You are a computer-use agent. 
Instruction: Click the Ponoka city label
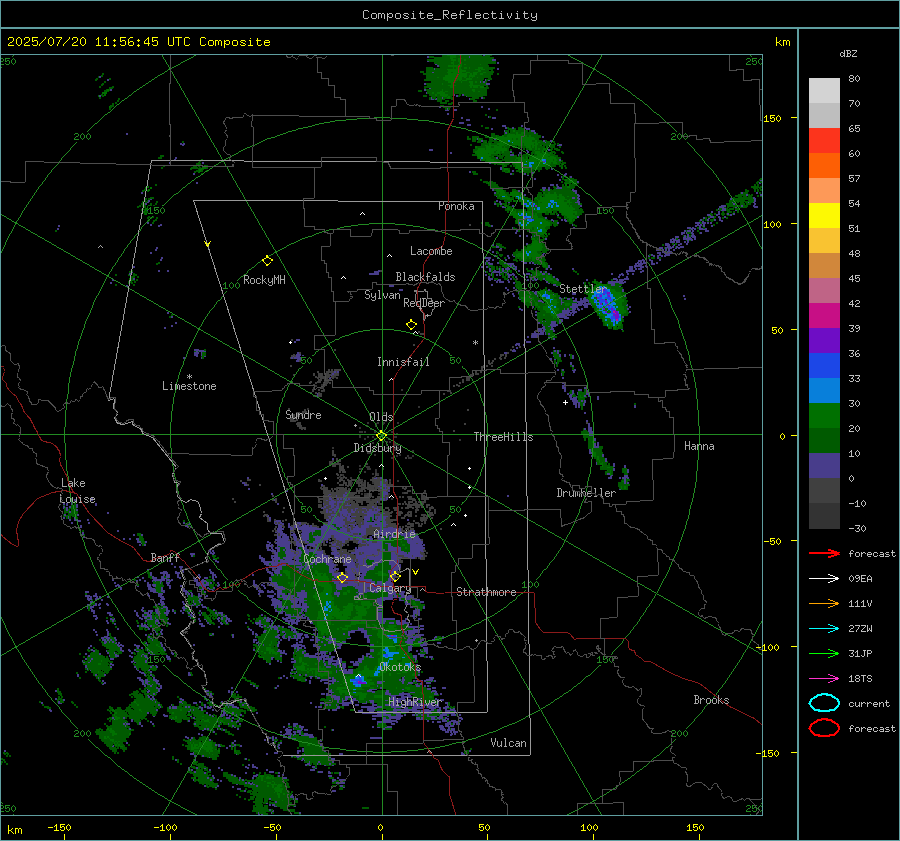(456, 206)
